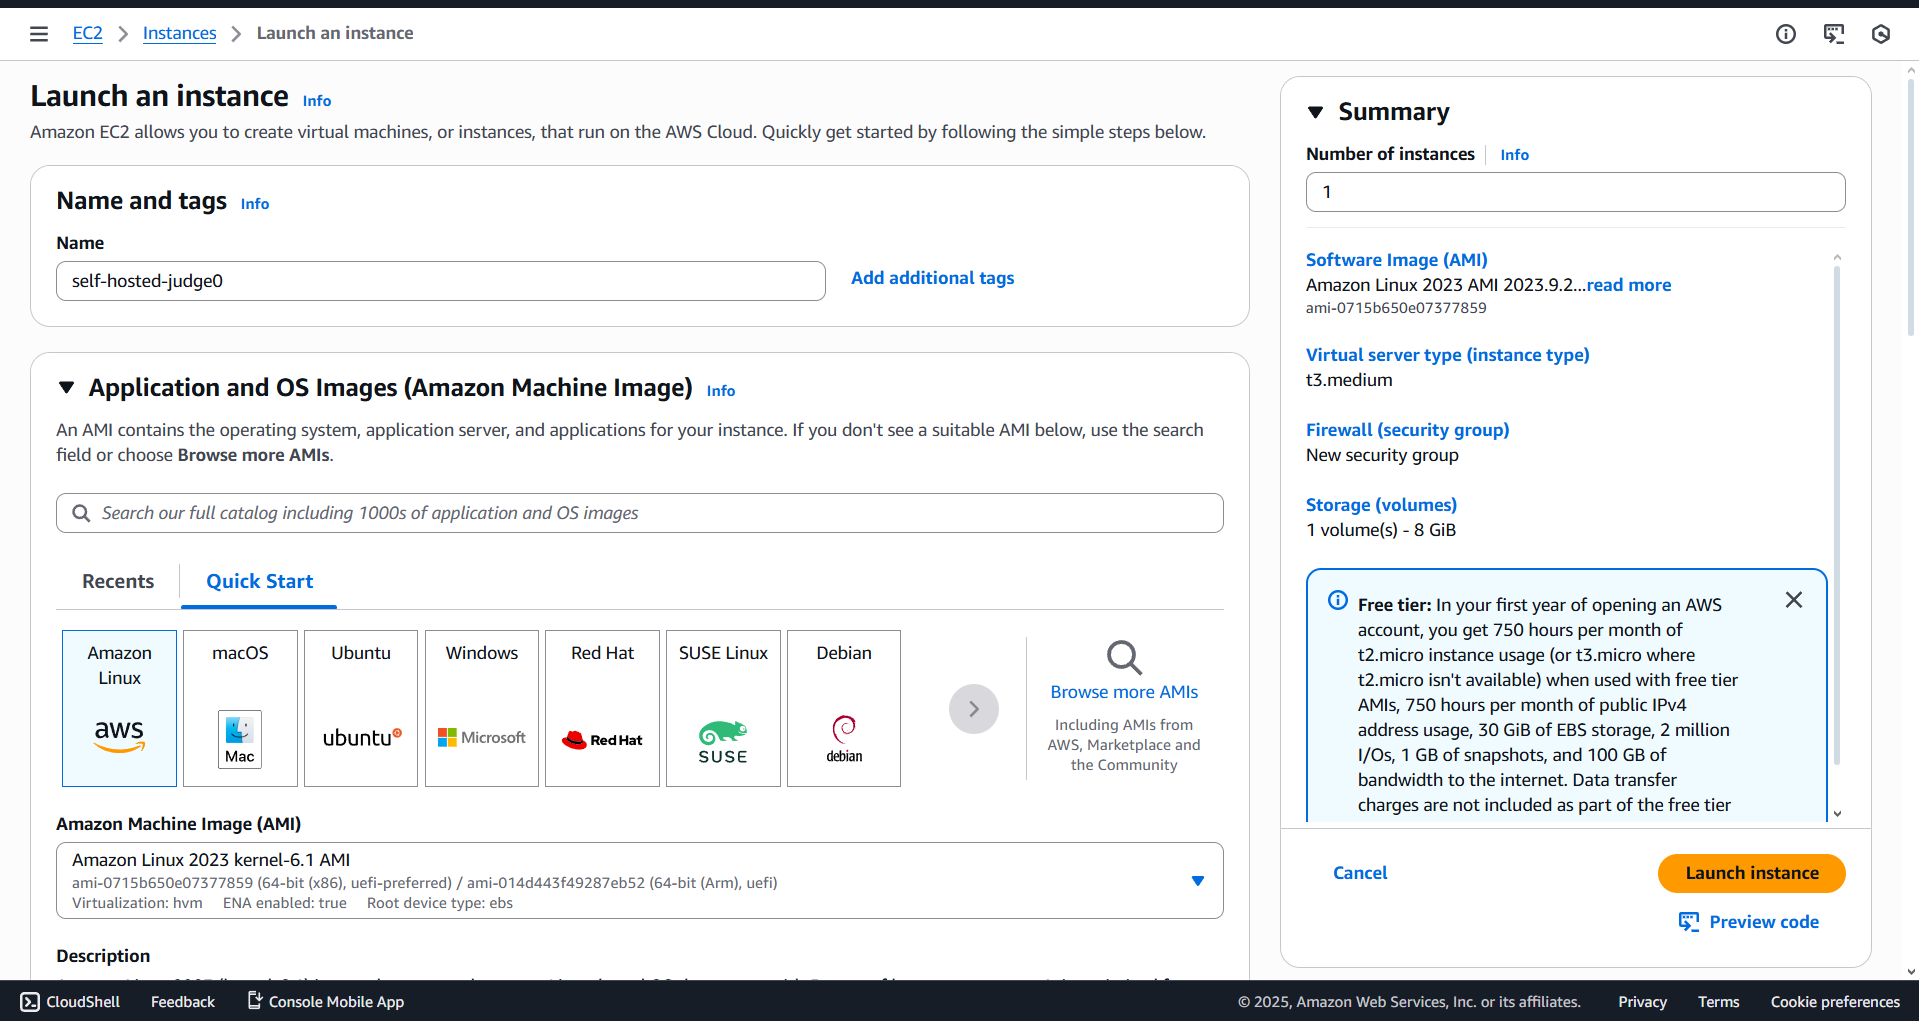Select the Debian AMI tile

pyautogui.click(x=843, y=707)
